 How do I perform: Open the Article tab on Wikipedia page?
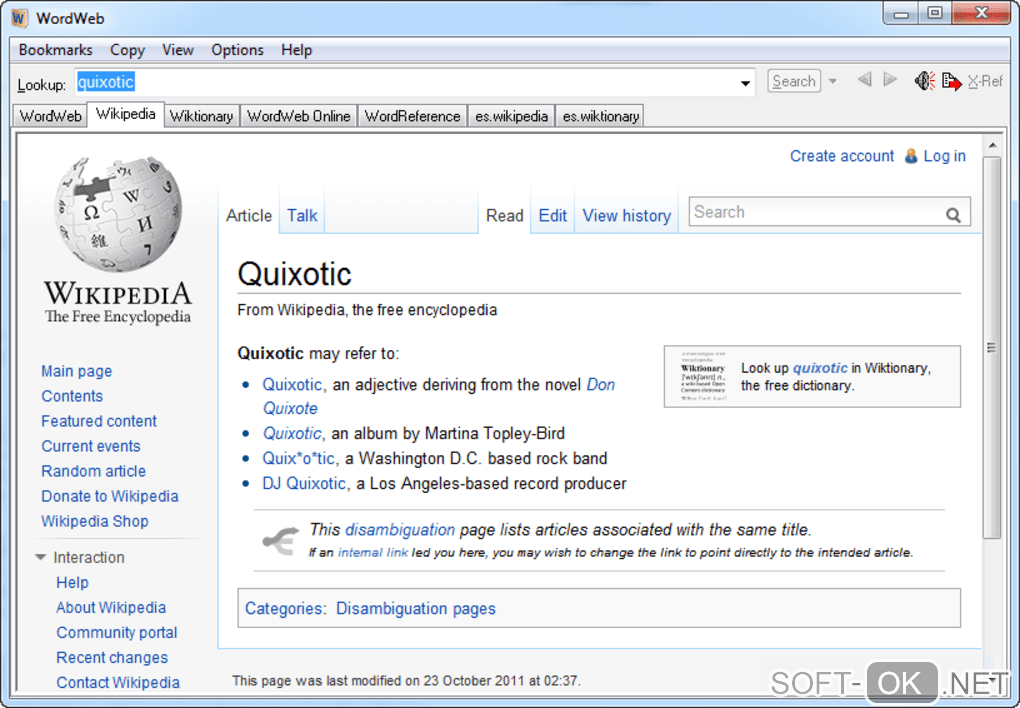point(248,215)
